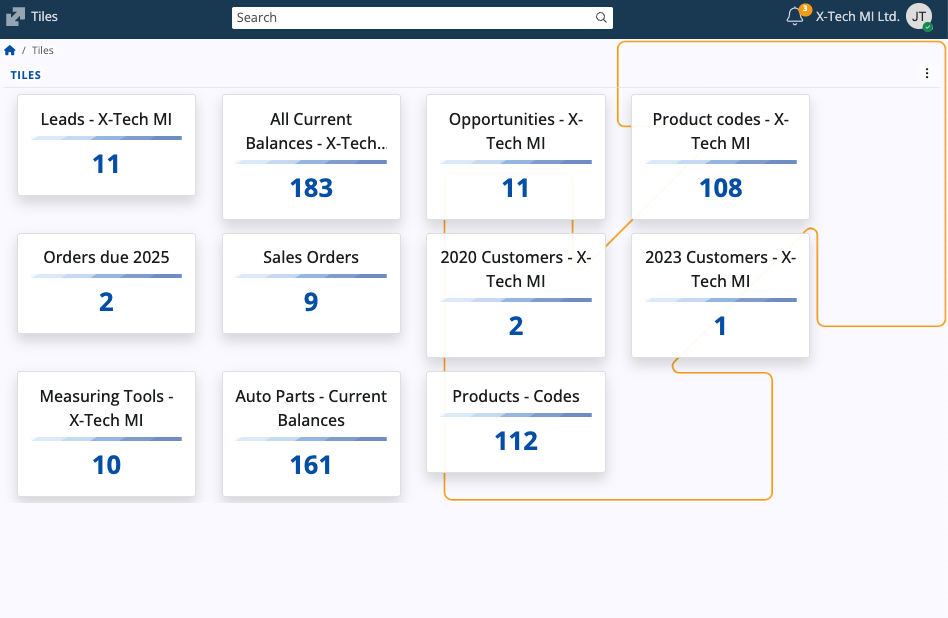This screenshot has height=618, width=948.
Task: Open the notifications bell icon
Action: pyautogui.click(x=795, y=16)
